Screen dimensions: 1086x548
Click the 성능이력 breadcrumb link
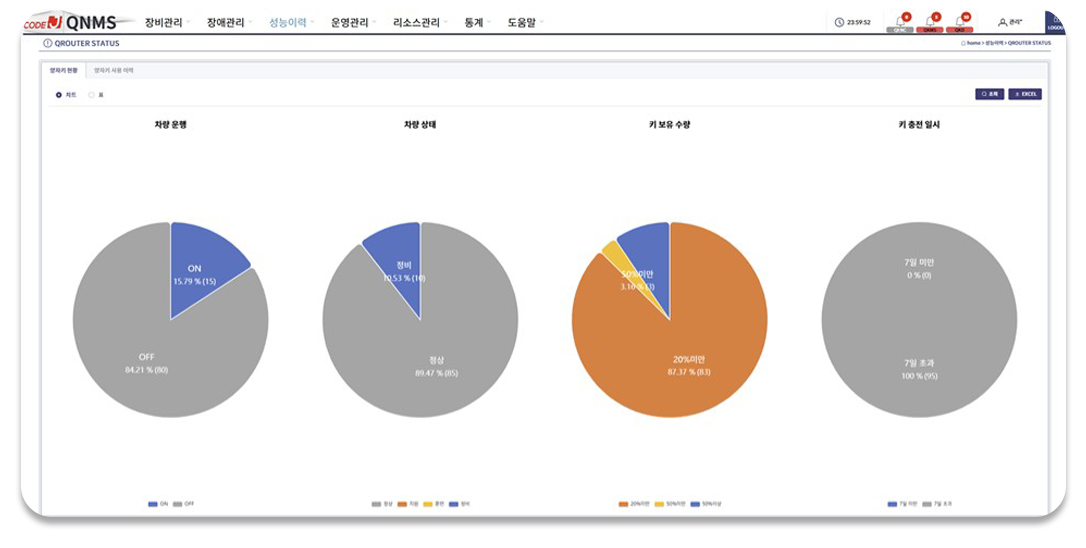click(994, 43)
